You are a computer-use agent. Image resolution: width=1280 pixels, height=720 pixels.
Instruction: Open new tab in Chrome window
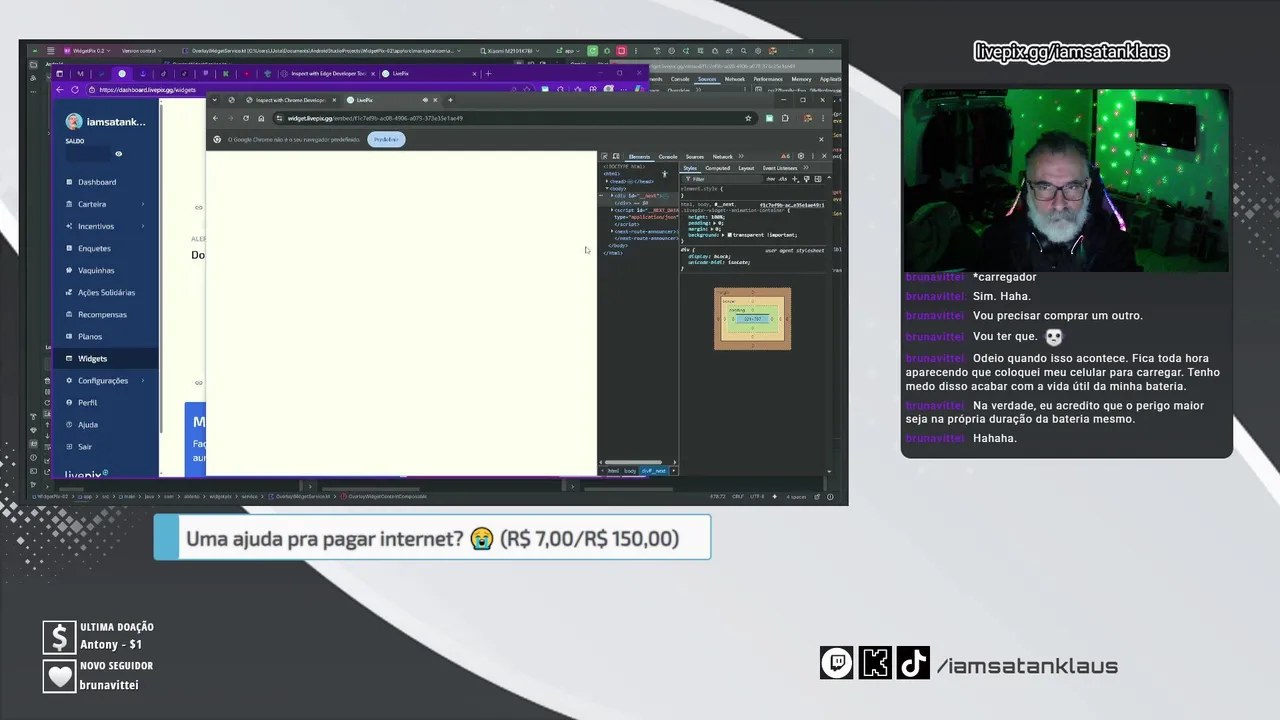(450, 100)
